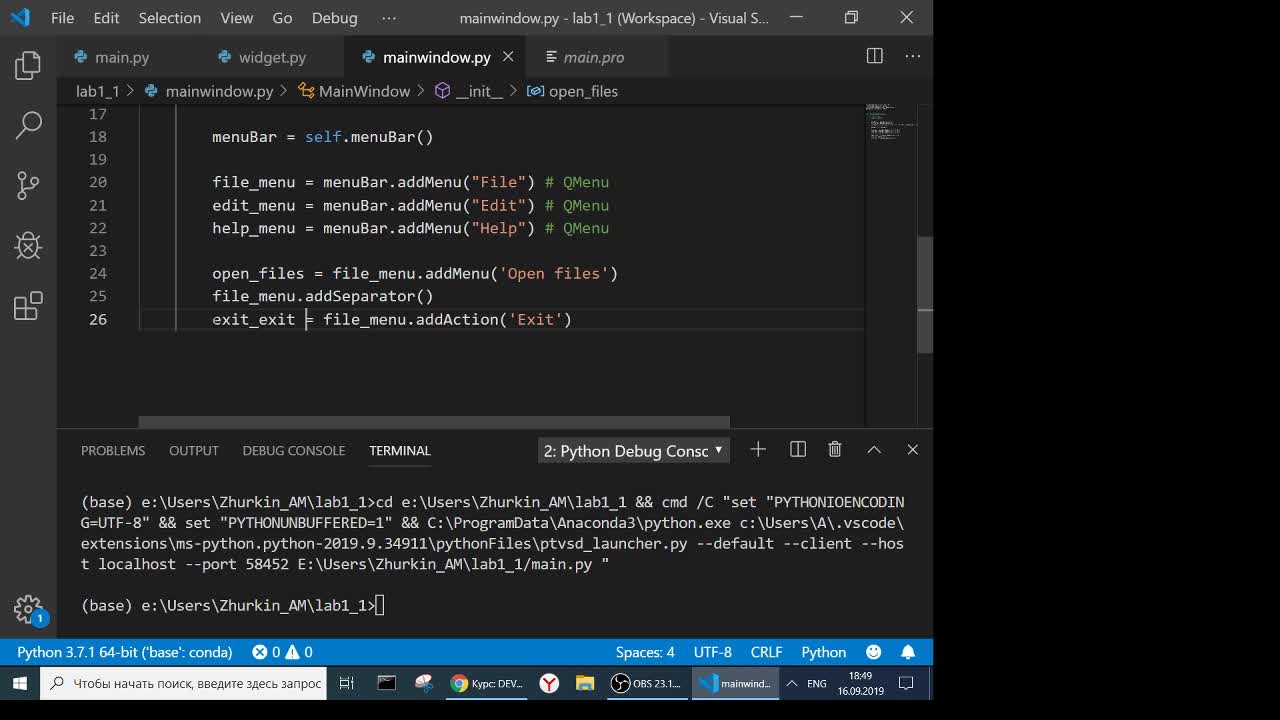Switch to the DEBUG CONSOLE panel tab
Image resolution: width=1280 pixels, height=720 pixels.
click(294, 450)
